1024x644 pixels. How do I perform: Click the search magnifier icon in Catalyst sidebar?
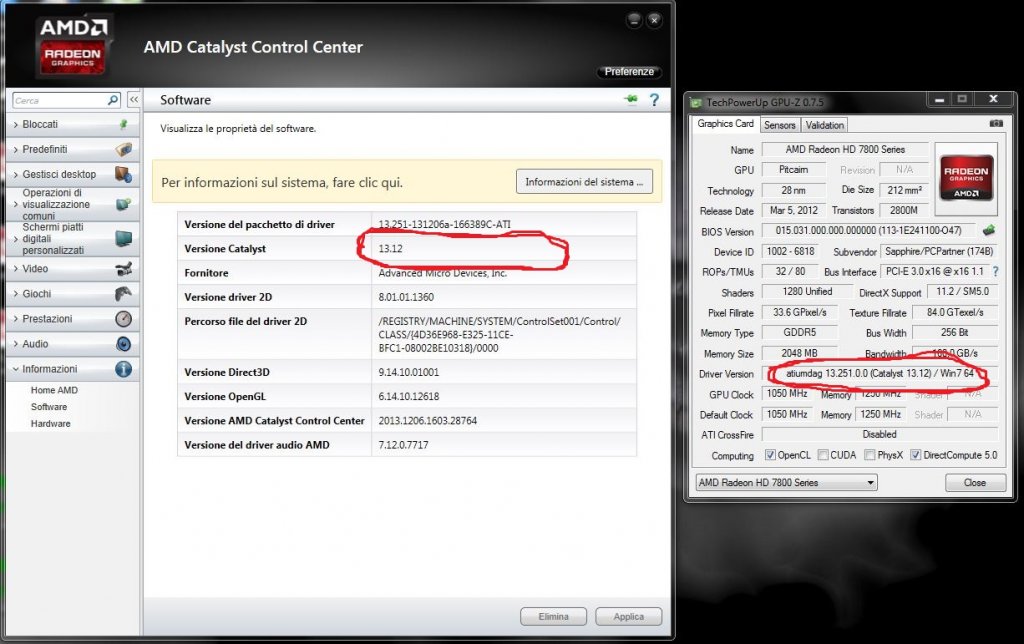[113, 100]
